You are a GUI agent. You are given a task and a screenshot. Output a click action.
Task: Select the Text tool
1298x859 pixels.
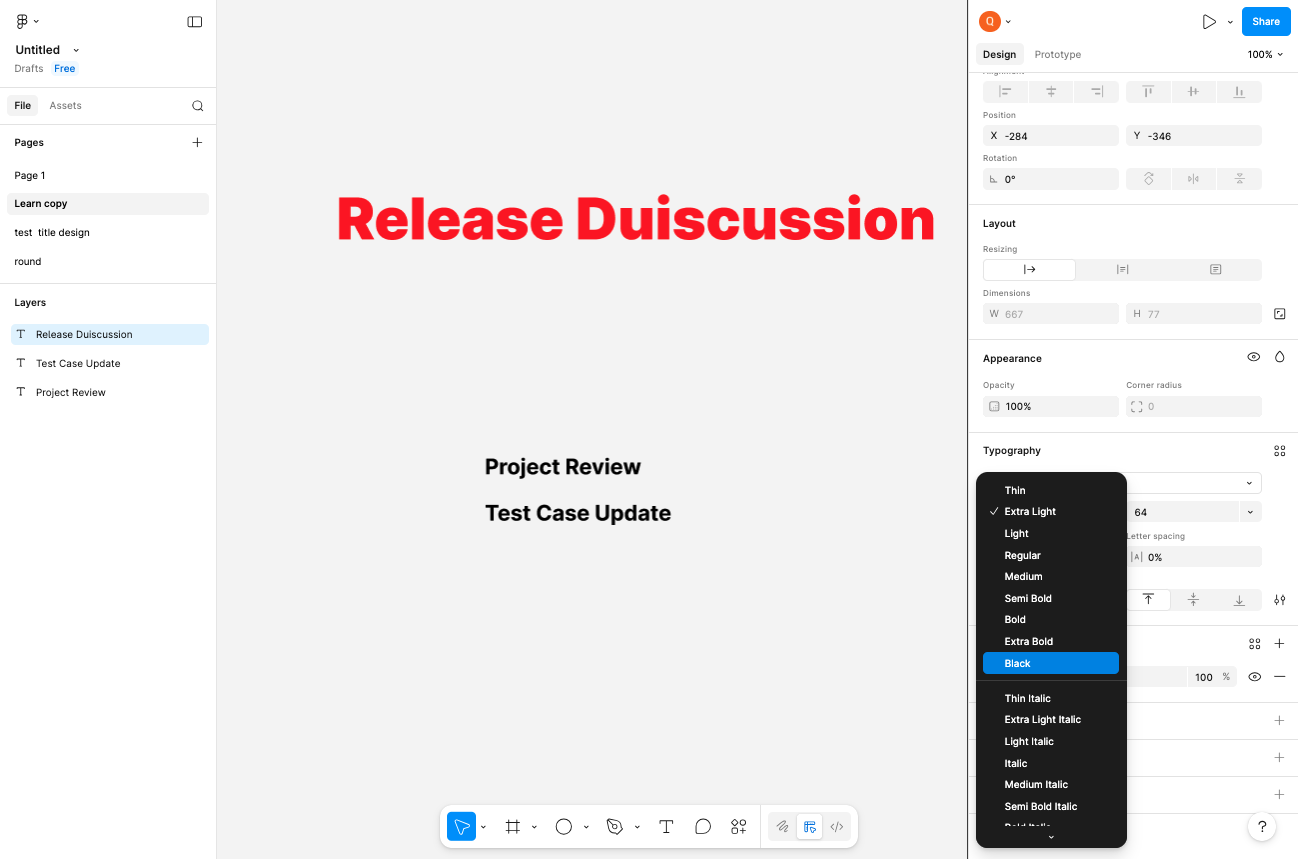(x=666, y=827)
